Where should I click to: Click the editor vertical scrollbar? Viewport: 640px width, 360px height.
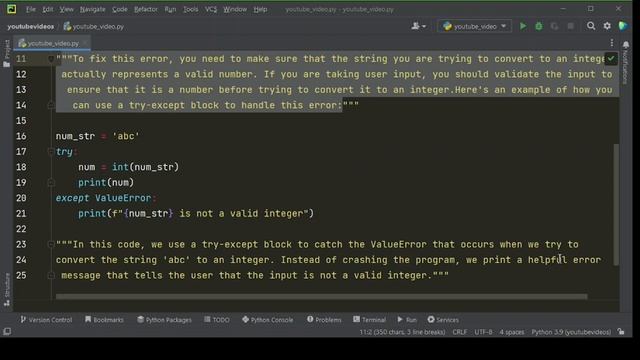point(616,204)
